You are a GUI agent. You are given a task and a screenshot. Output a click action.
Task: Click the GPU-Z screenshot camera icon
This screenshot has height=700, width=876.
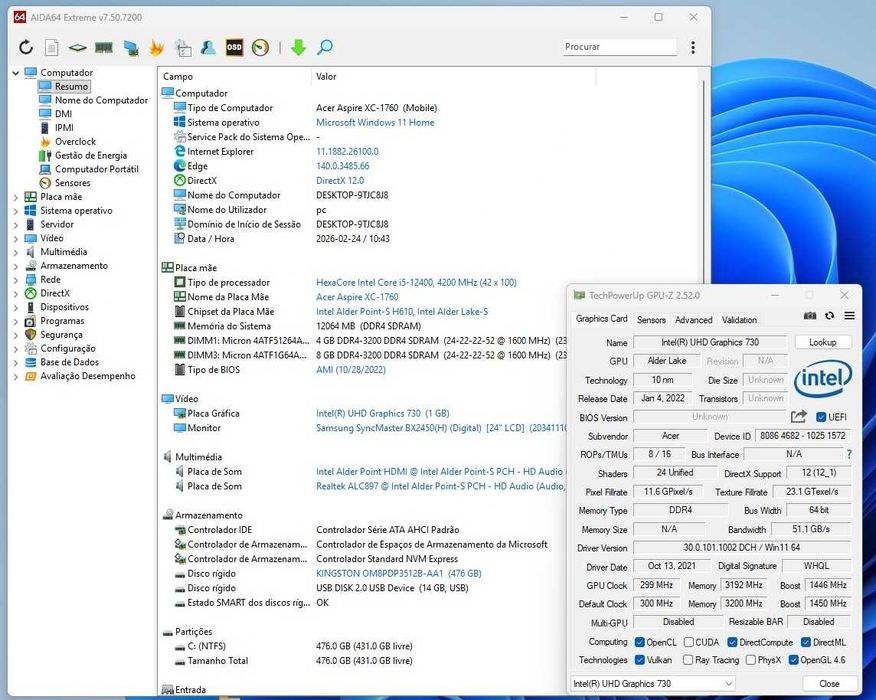pos(810,316)
